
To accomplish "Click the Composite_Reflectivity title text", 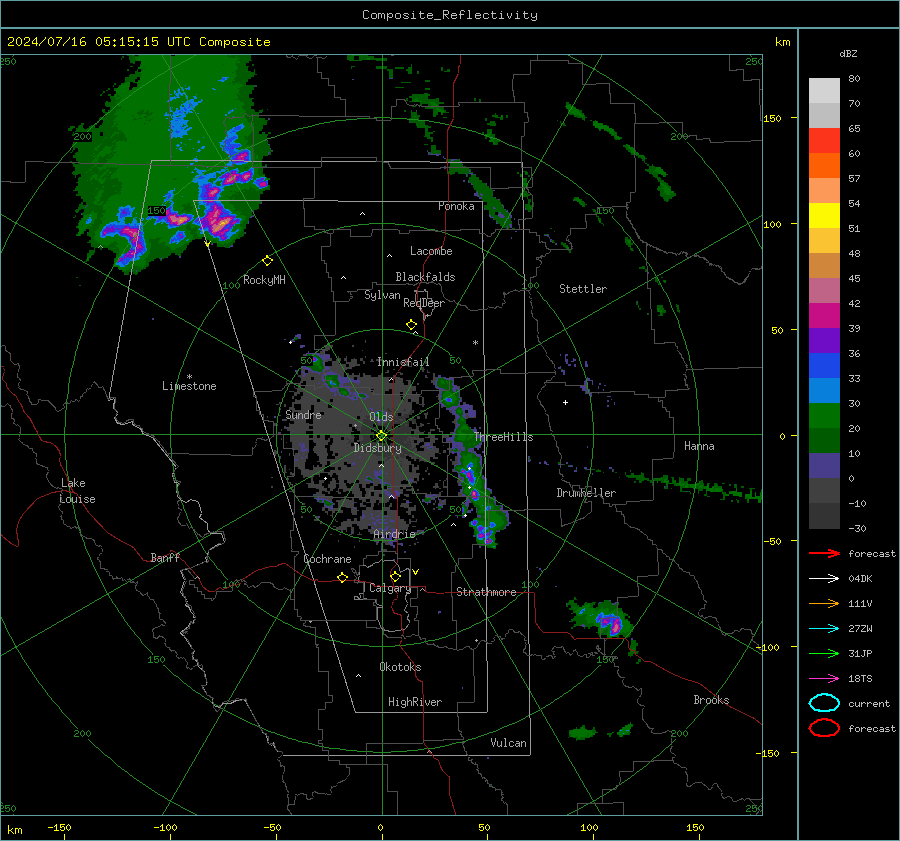I will 450,15.
